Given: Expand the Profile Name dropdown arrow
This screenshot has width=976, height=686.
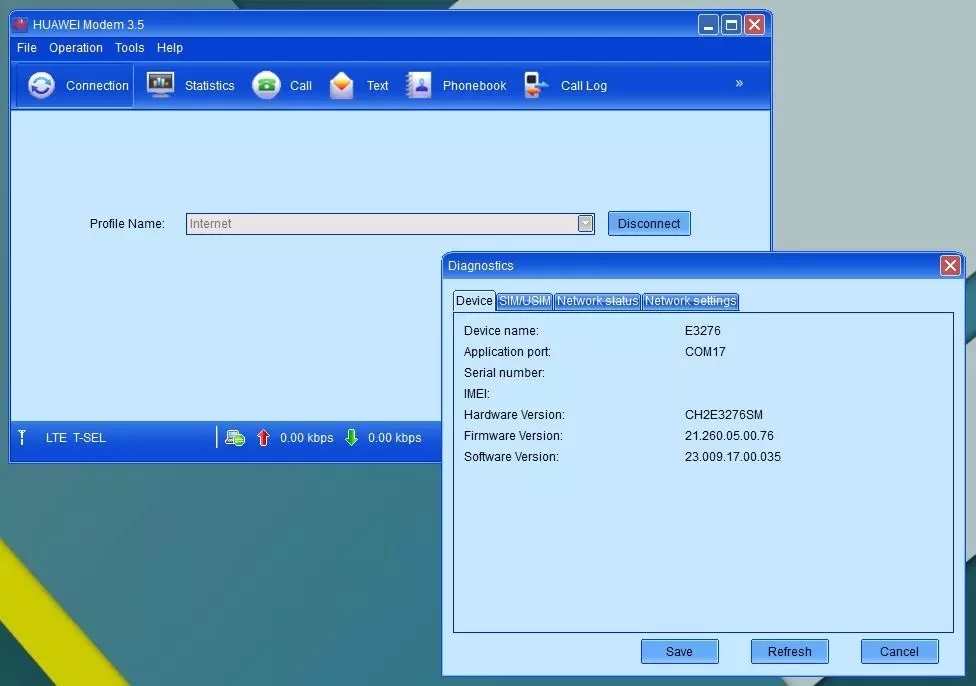Looking at the screenshot, I should [x=585, y=223].
